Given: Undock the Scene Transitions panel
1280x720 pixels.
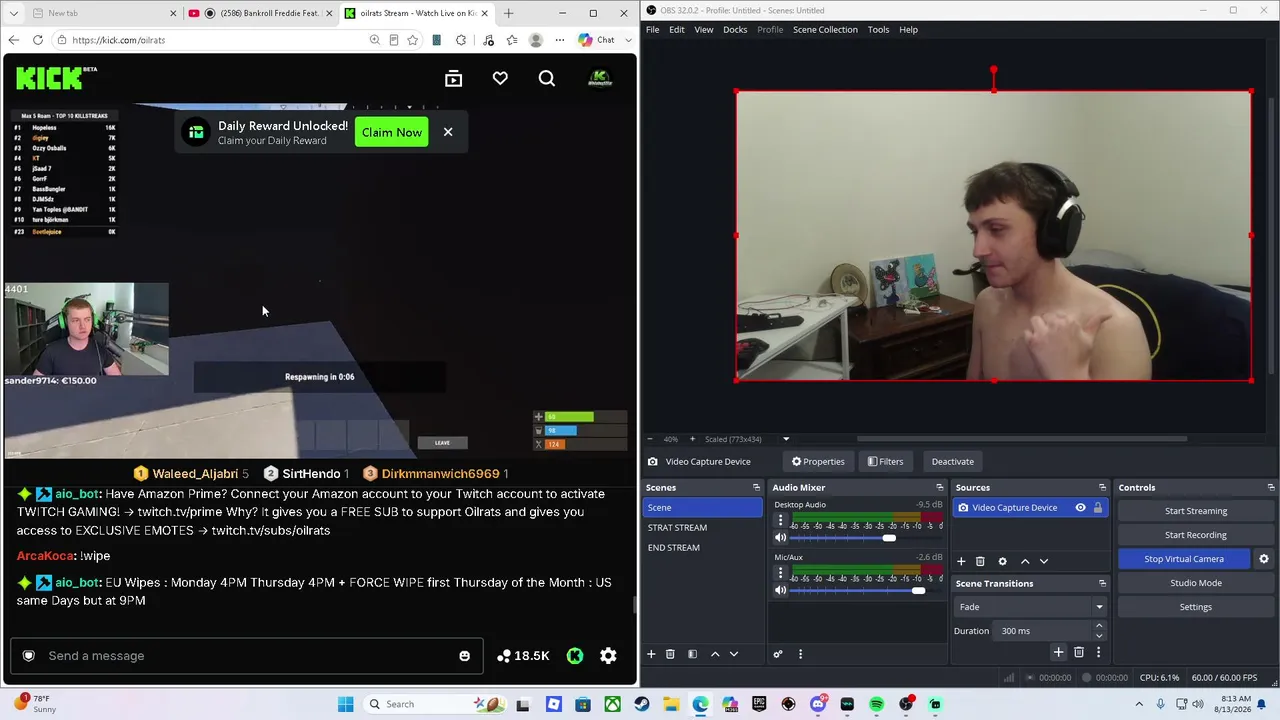Looking at the screenshot, I should 1102,584.
